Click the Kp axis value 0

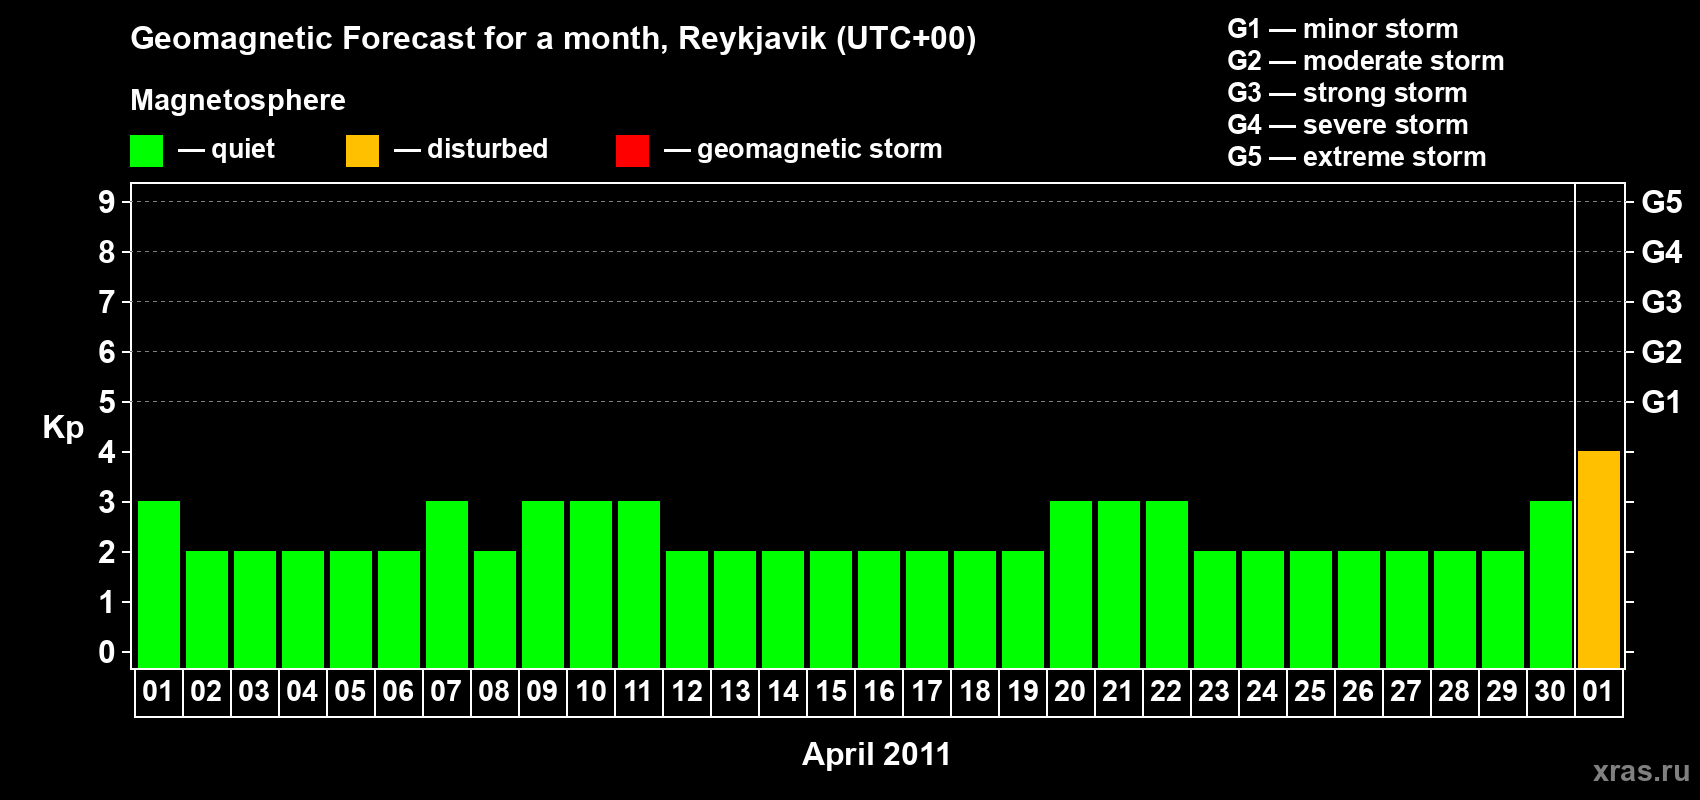pos(107,652)
